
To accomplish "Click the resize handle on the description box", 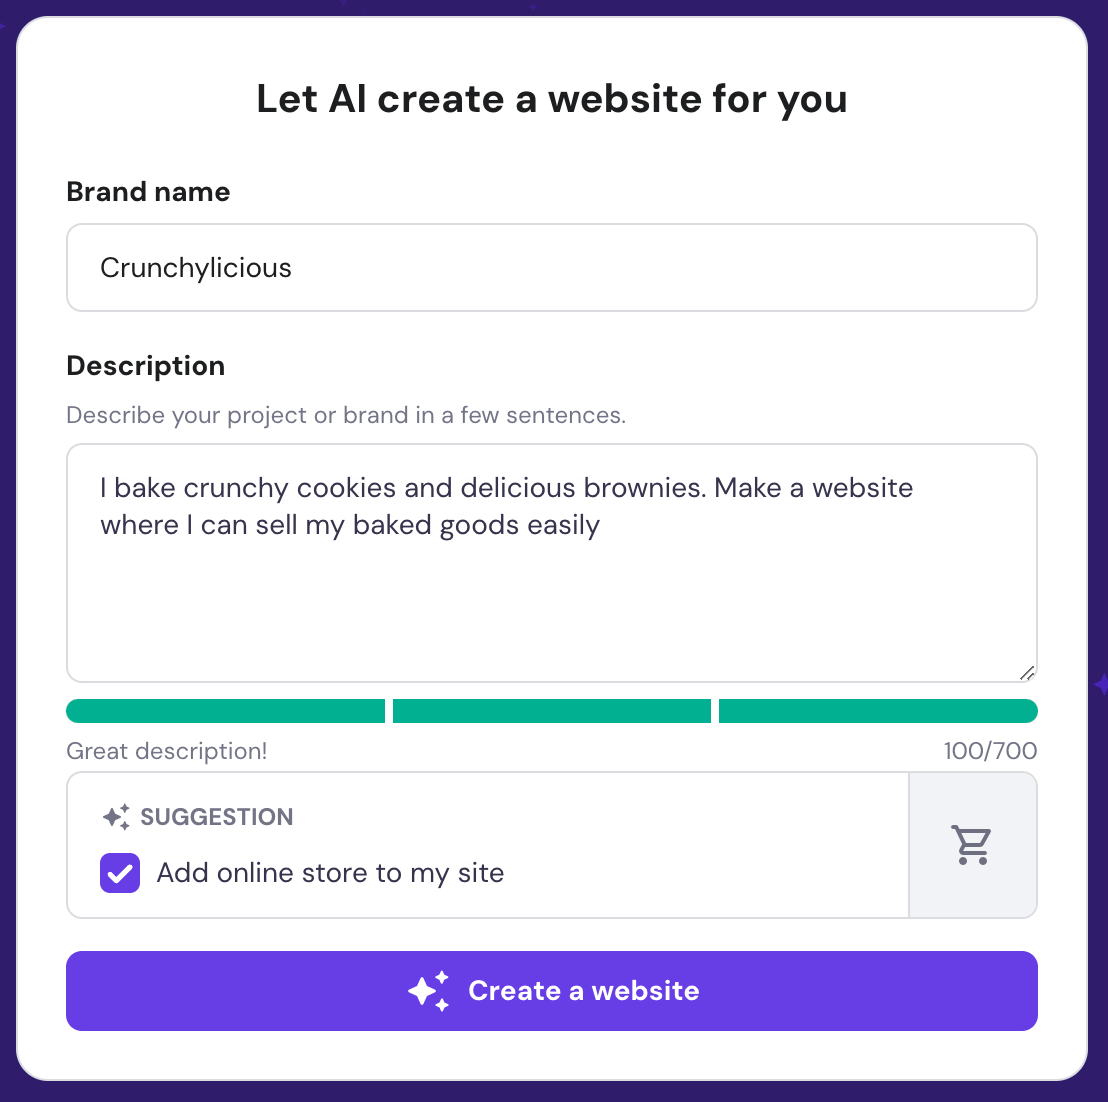I will [1026, 672].
